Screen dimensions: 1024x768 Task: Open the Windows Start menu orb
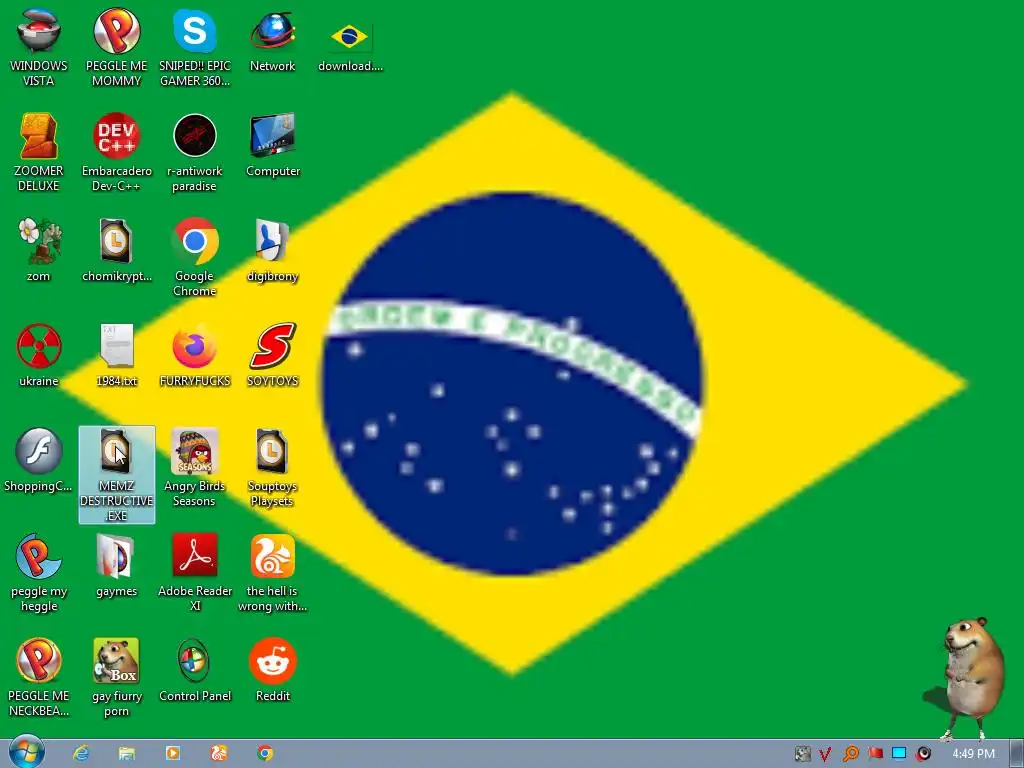26,752
